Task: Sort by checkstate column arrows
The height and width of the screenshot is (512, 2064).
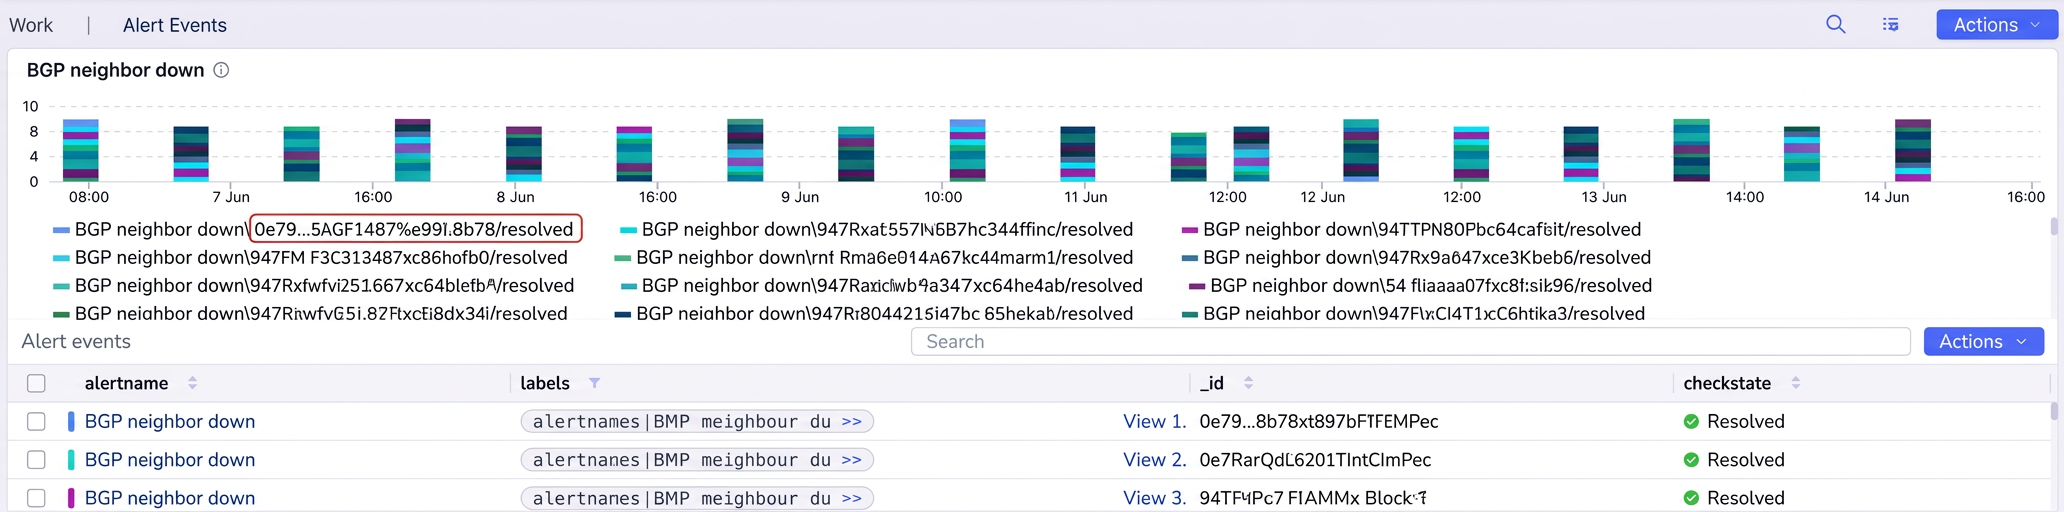Action: pos(1795,383)
